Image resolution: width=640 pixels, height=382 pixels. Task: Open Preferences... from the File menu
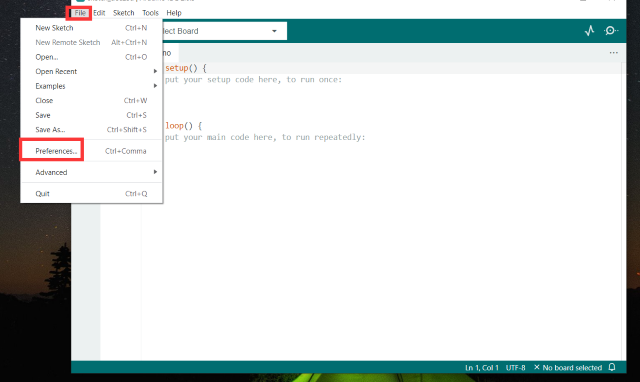coord(91,151)
